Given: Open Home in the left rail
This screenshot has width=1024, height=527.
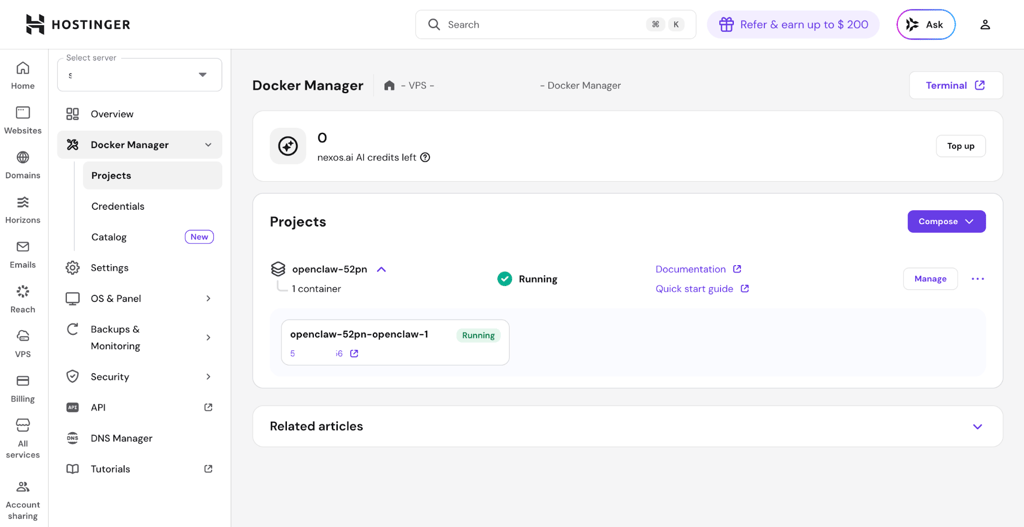Looking at the screenshot, I should pos(23,75).
